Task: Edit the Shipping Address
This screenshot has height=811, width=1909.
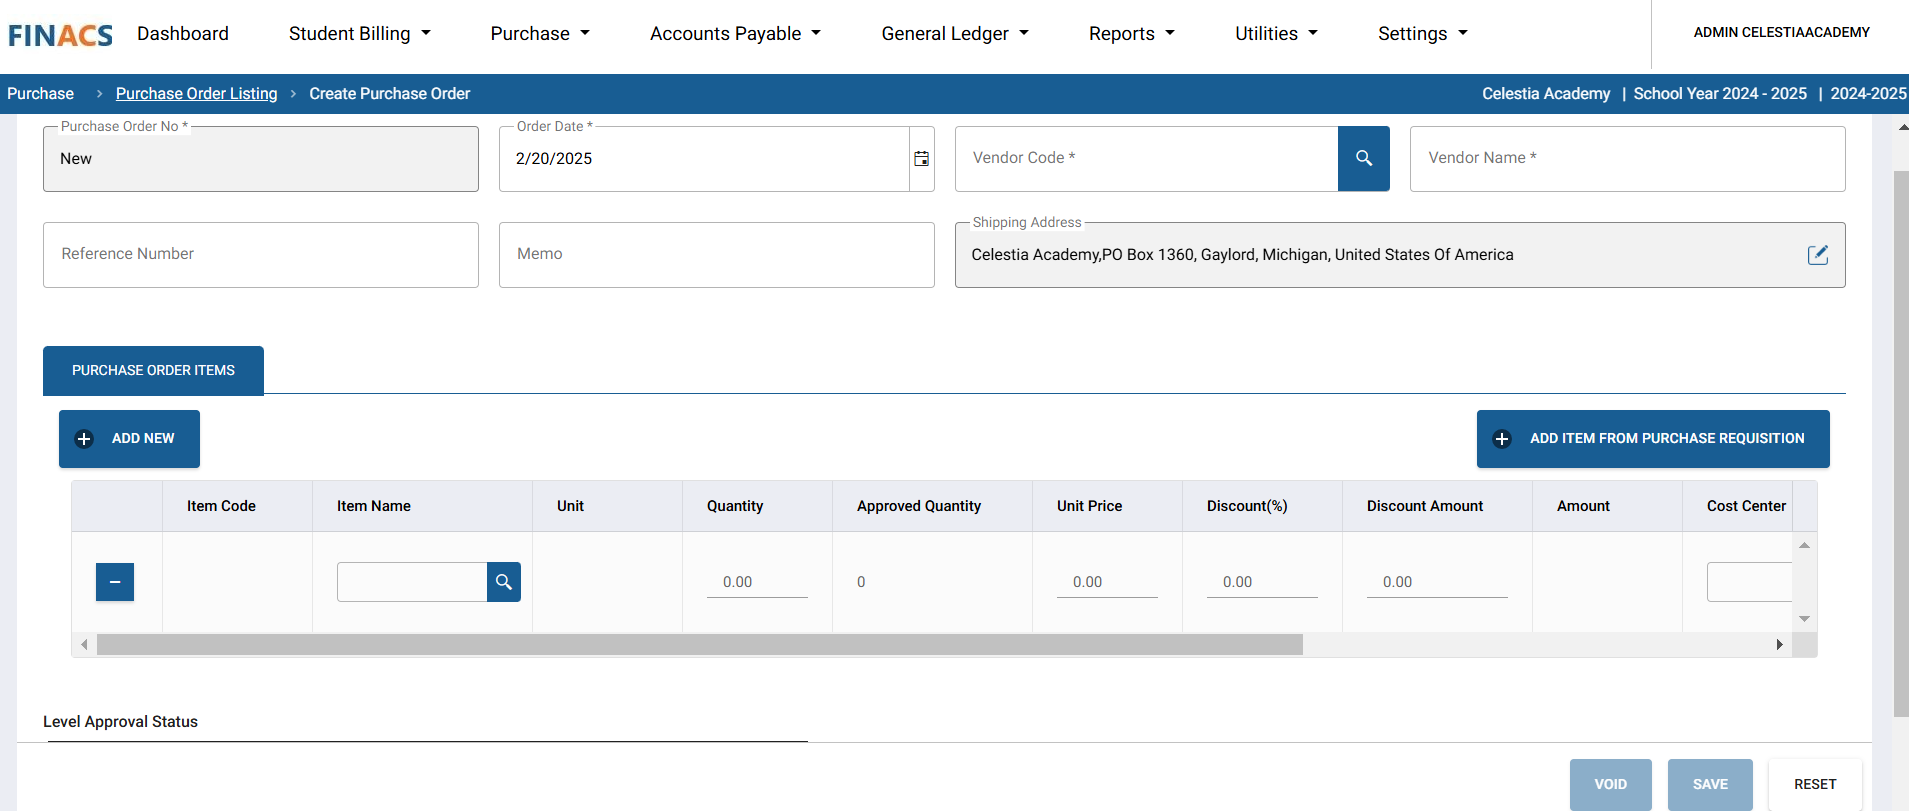Action: 1817,255
